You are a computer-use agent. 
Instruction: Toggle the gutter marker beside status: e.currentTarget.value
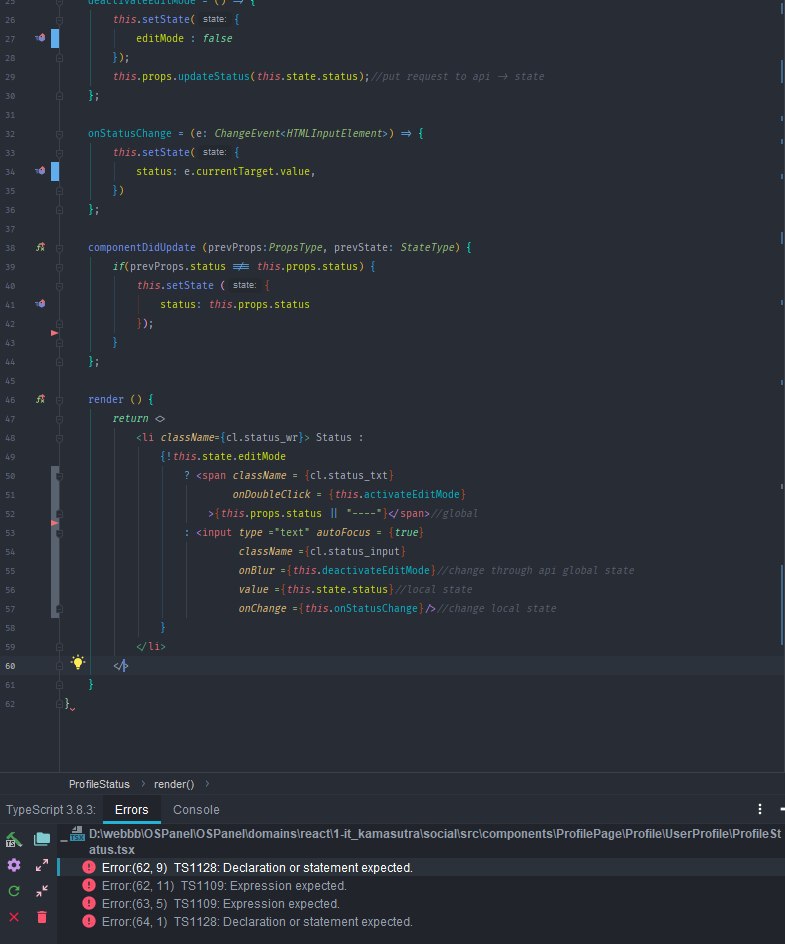click(40, 171)
